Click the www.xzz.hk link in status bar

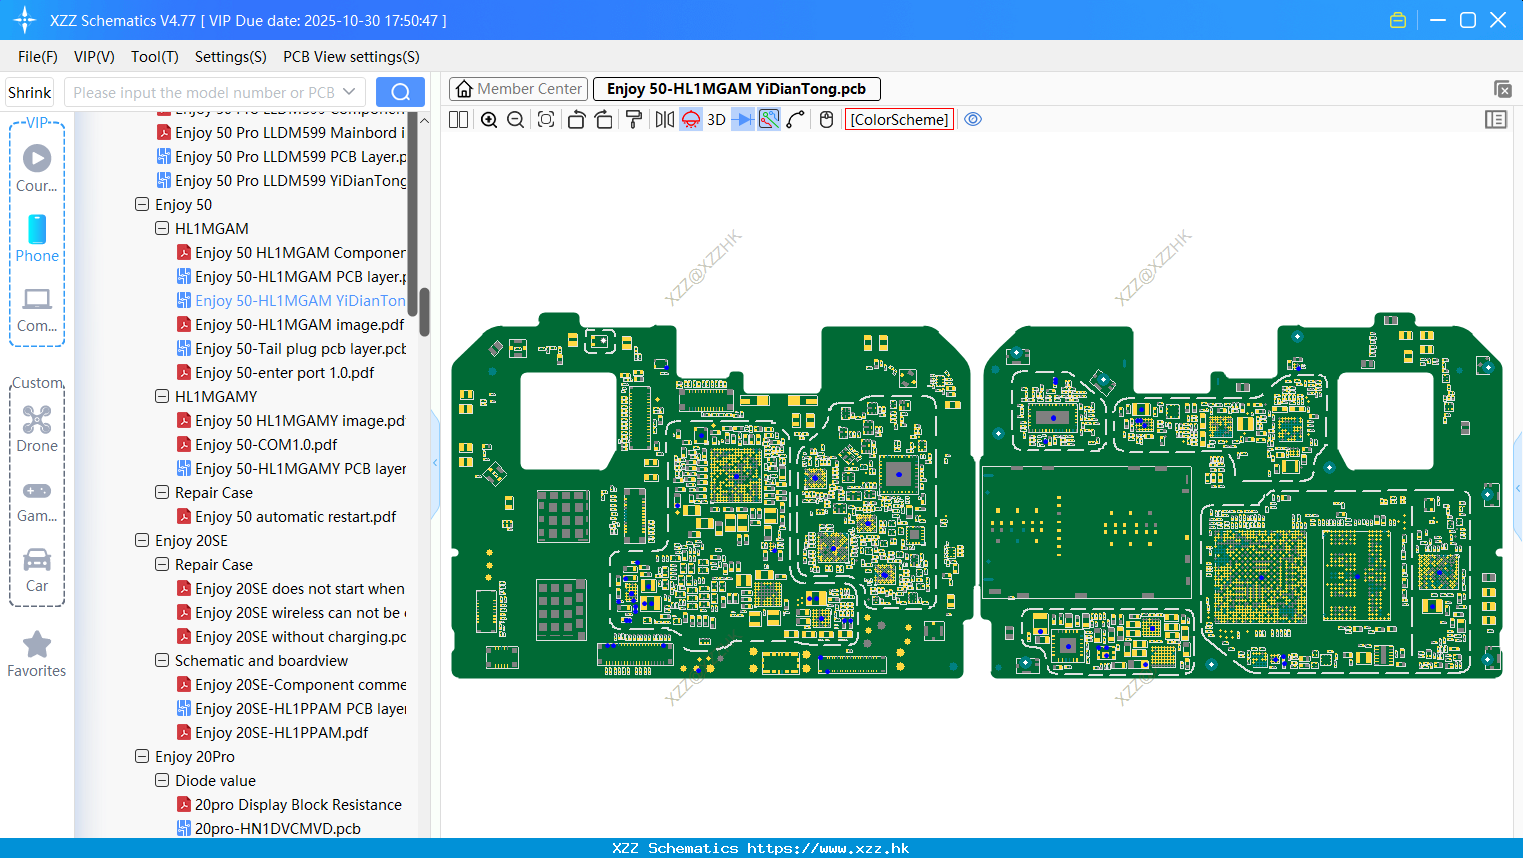point(828,848)
